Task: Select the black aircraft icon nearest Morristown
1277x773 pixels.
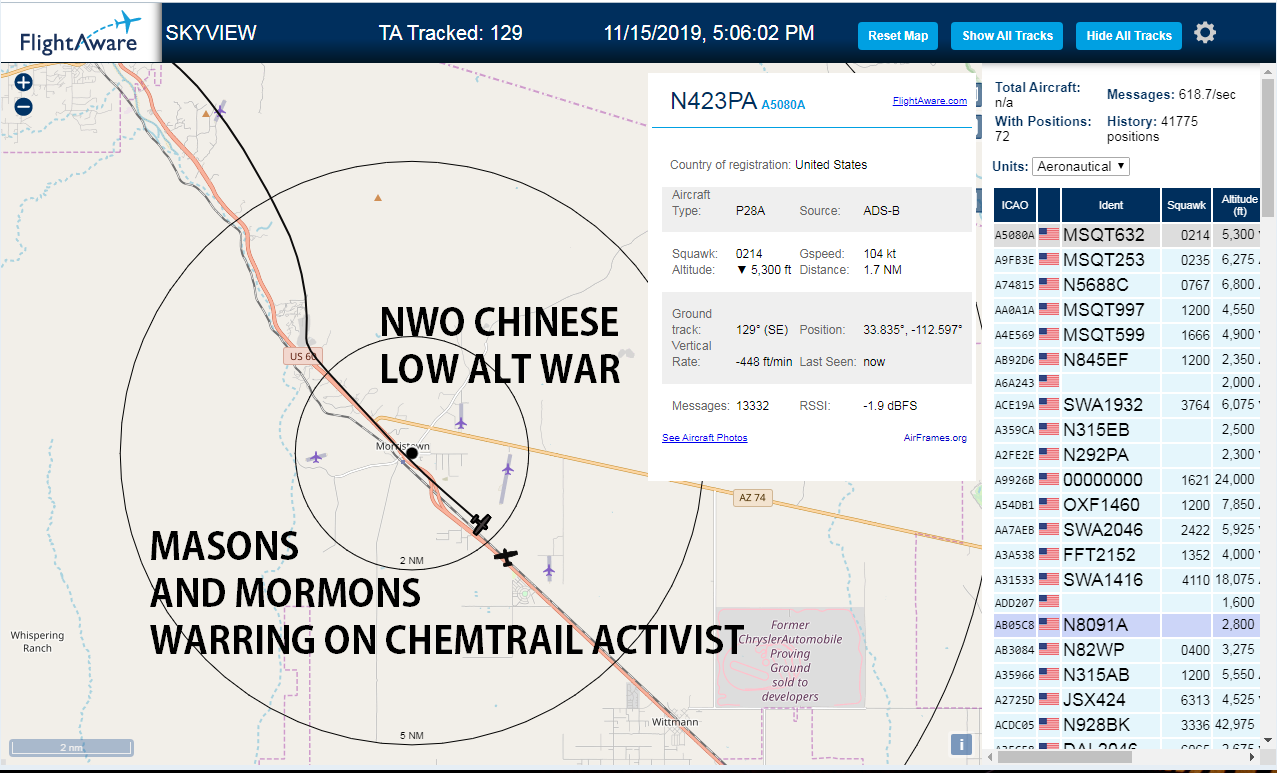Action: 482,524
